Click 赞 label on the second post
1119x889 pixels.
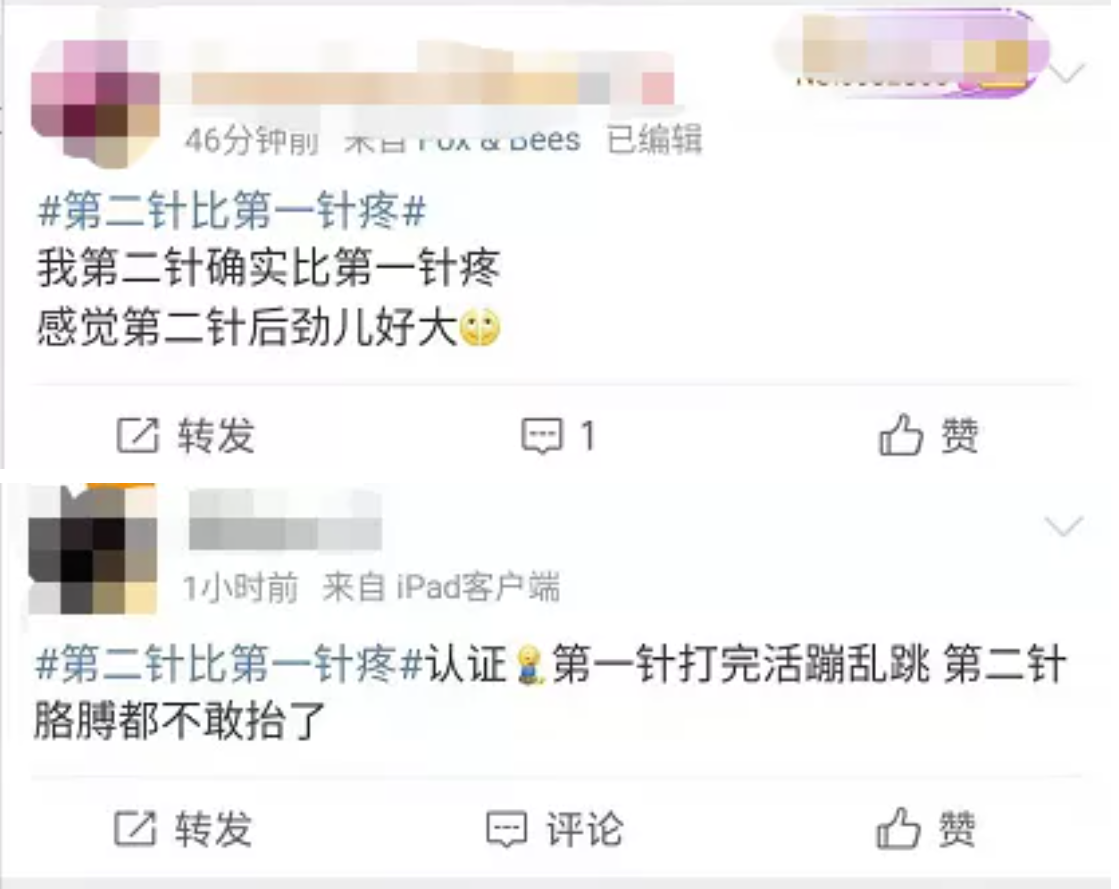tap(957, 828)
